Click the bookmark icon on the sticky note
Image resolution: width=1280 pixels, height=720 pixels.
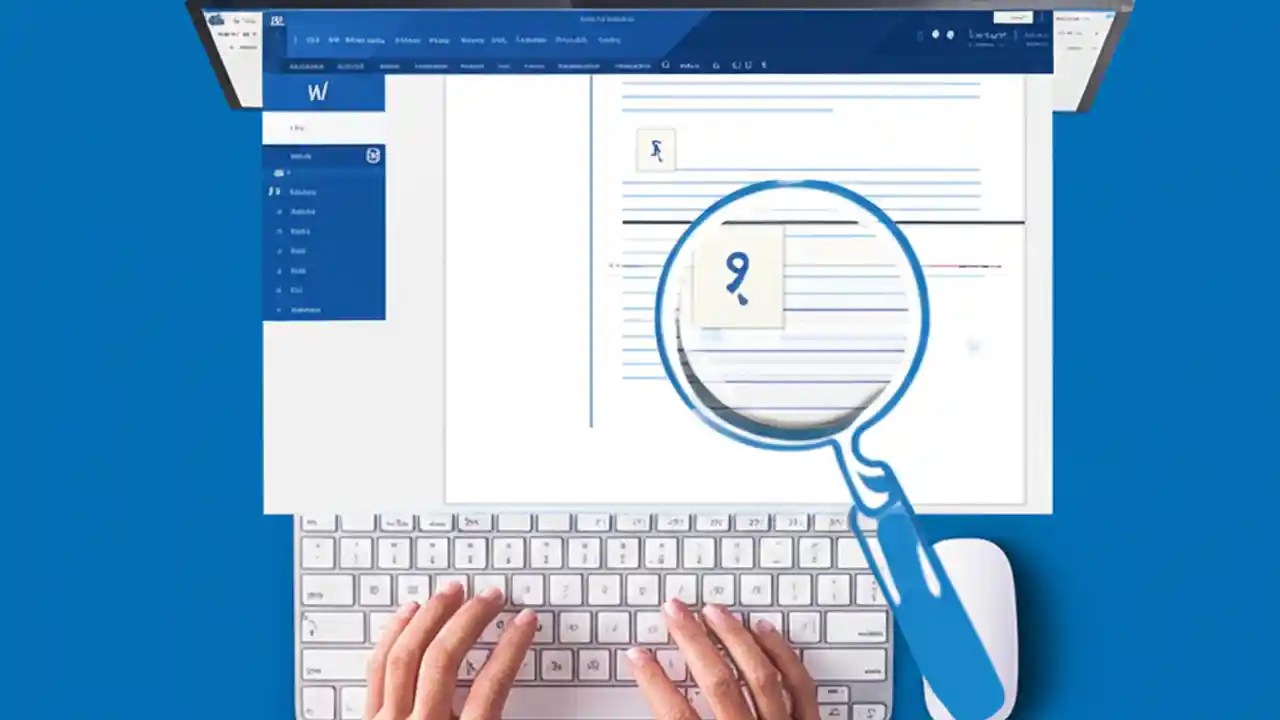[737, 277]
